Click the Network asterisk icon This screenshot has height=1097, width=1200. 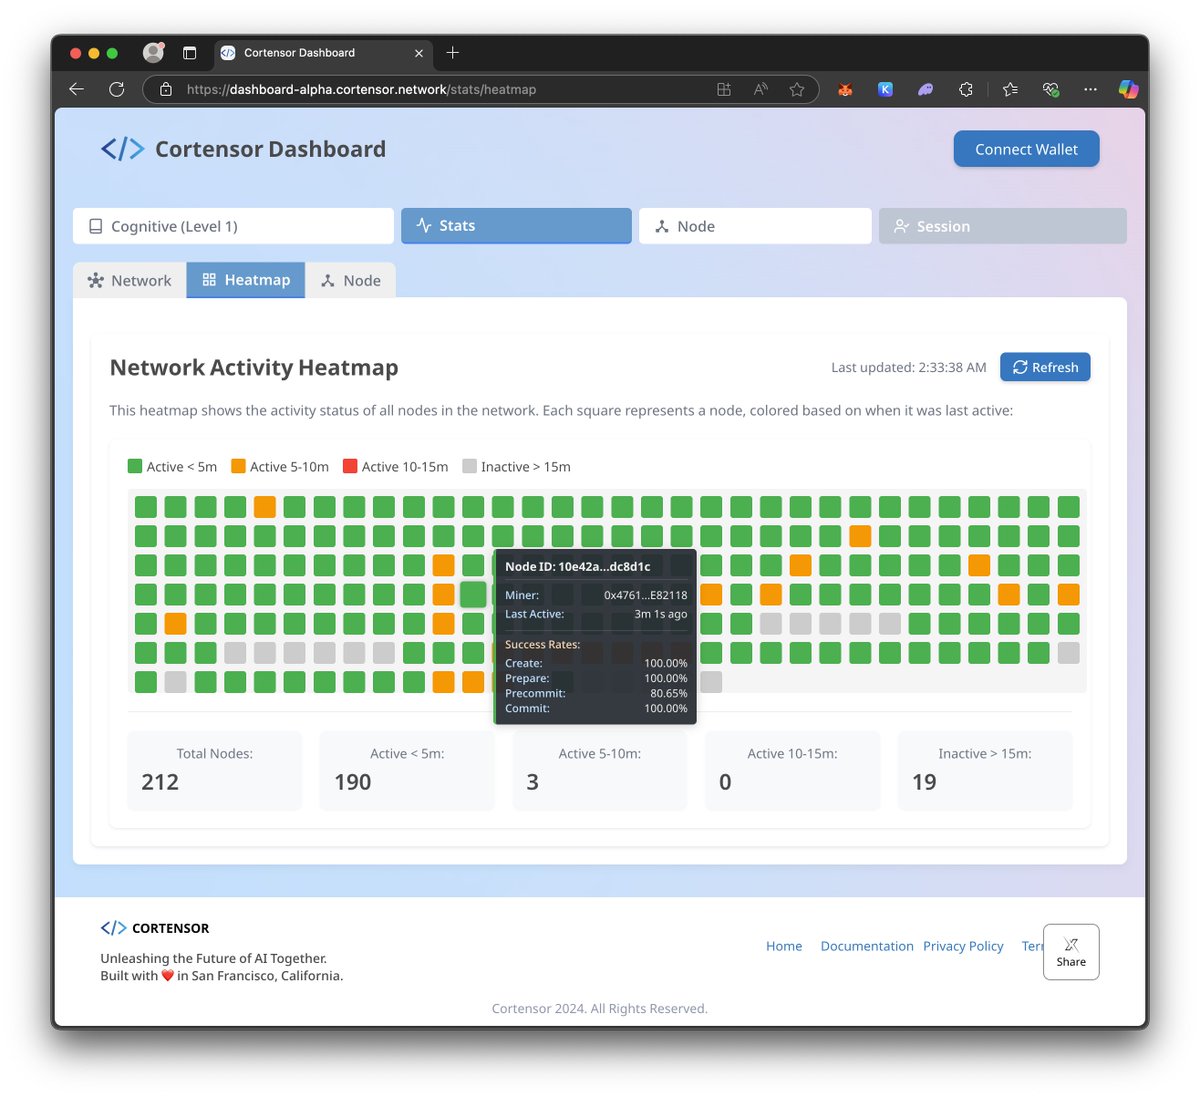click(96, 280)
